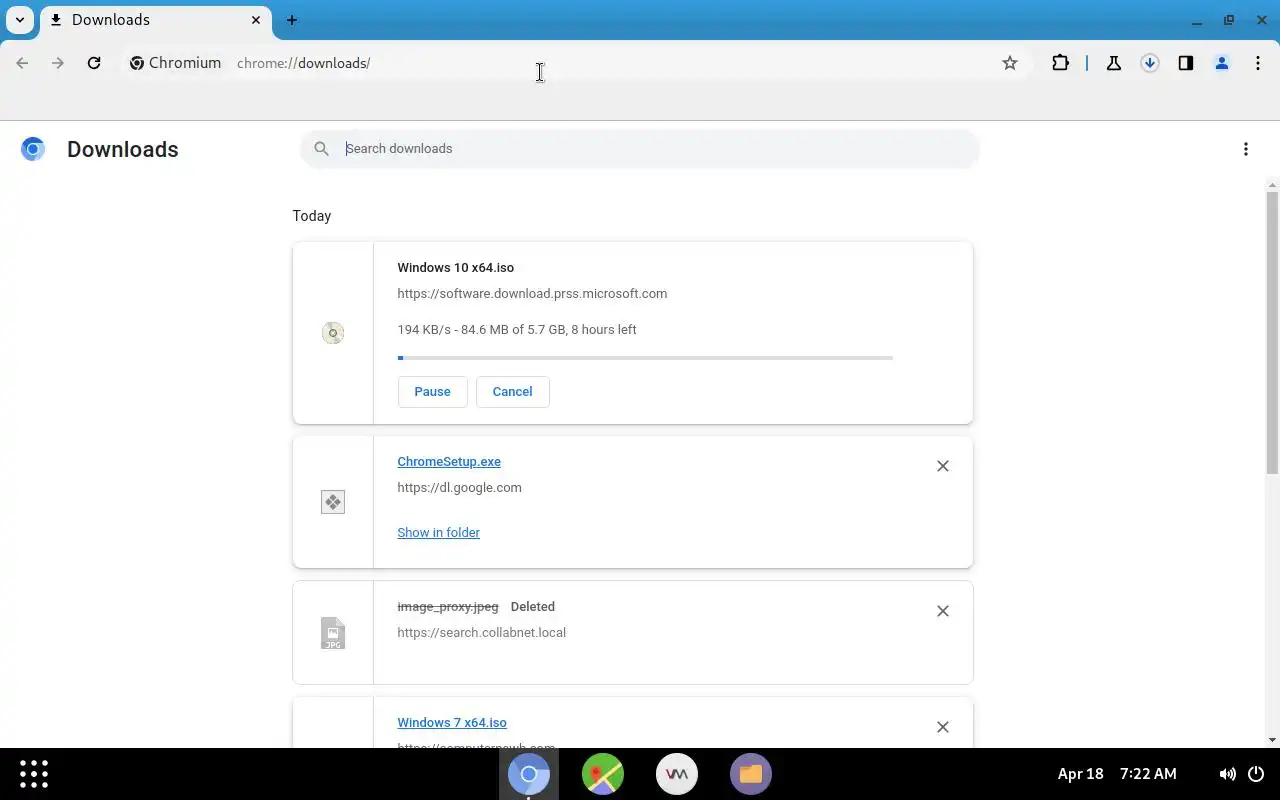Open the files app in the taskbar
The width and height of the screenshot is (1280, 800).
tap(751, 774)
